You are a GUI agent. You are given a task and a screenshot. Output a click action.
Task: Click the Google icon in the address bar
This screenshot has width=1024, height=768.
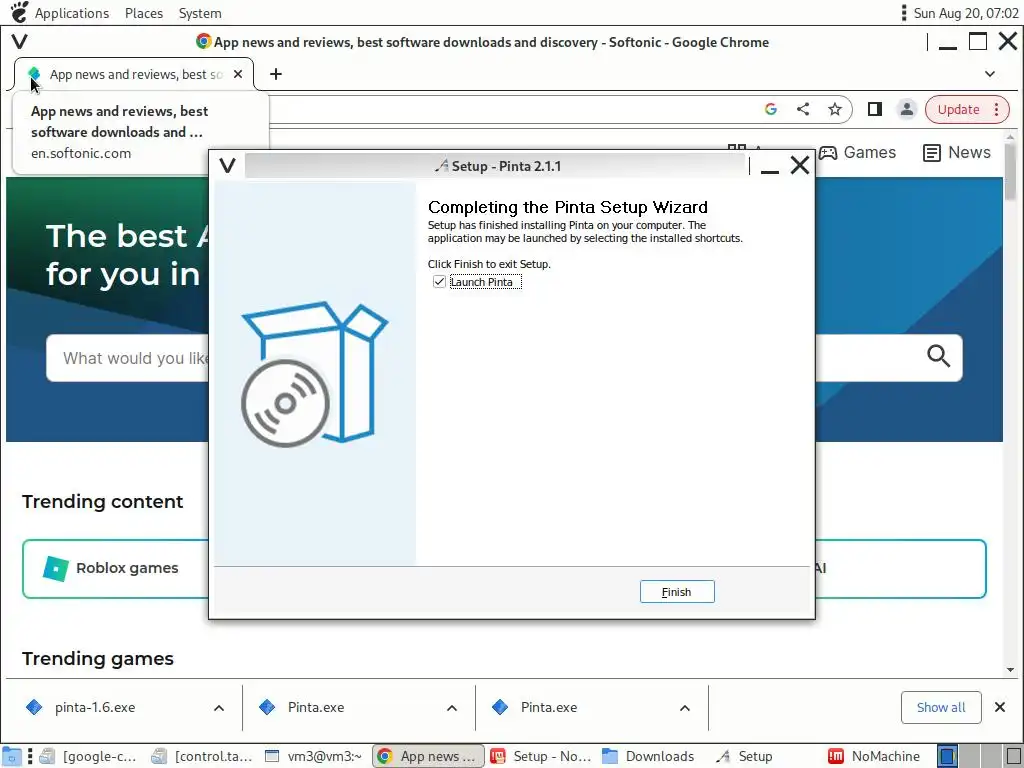click(x=771, y=109)
